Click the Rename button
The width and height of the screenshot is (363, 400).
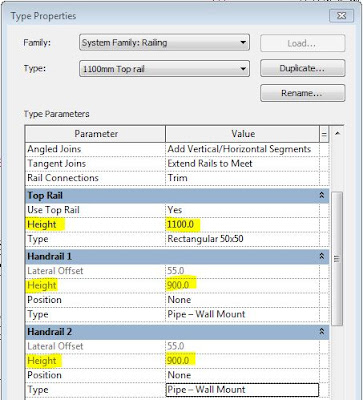tap(302, 93)
